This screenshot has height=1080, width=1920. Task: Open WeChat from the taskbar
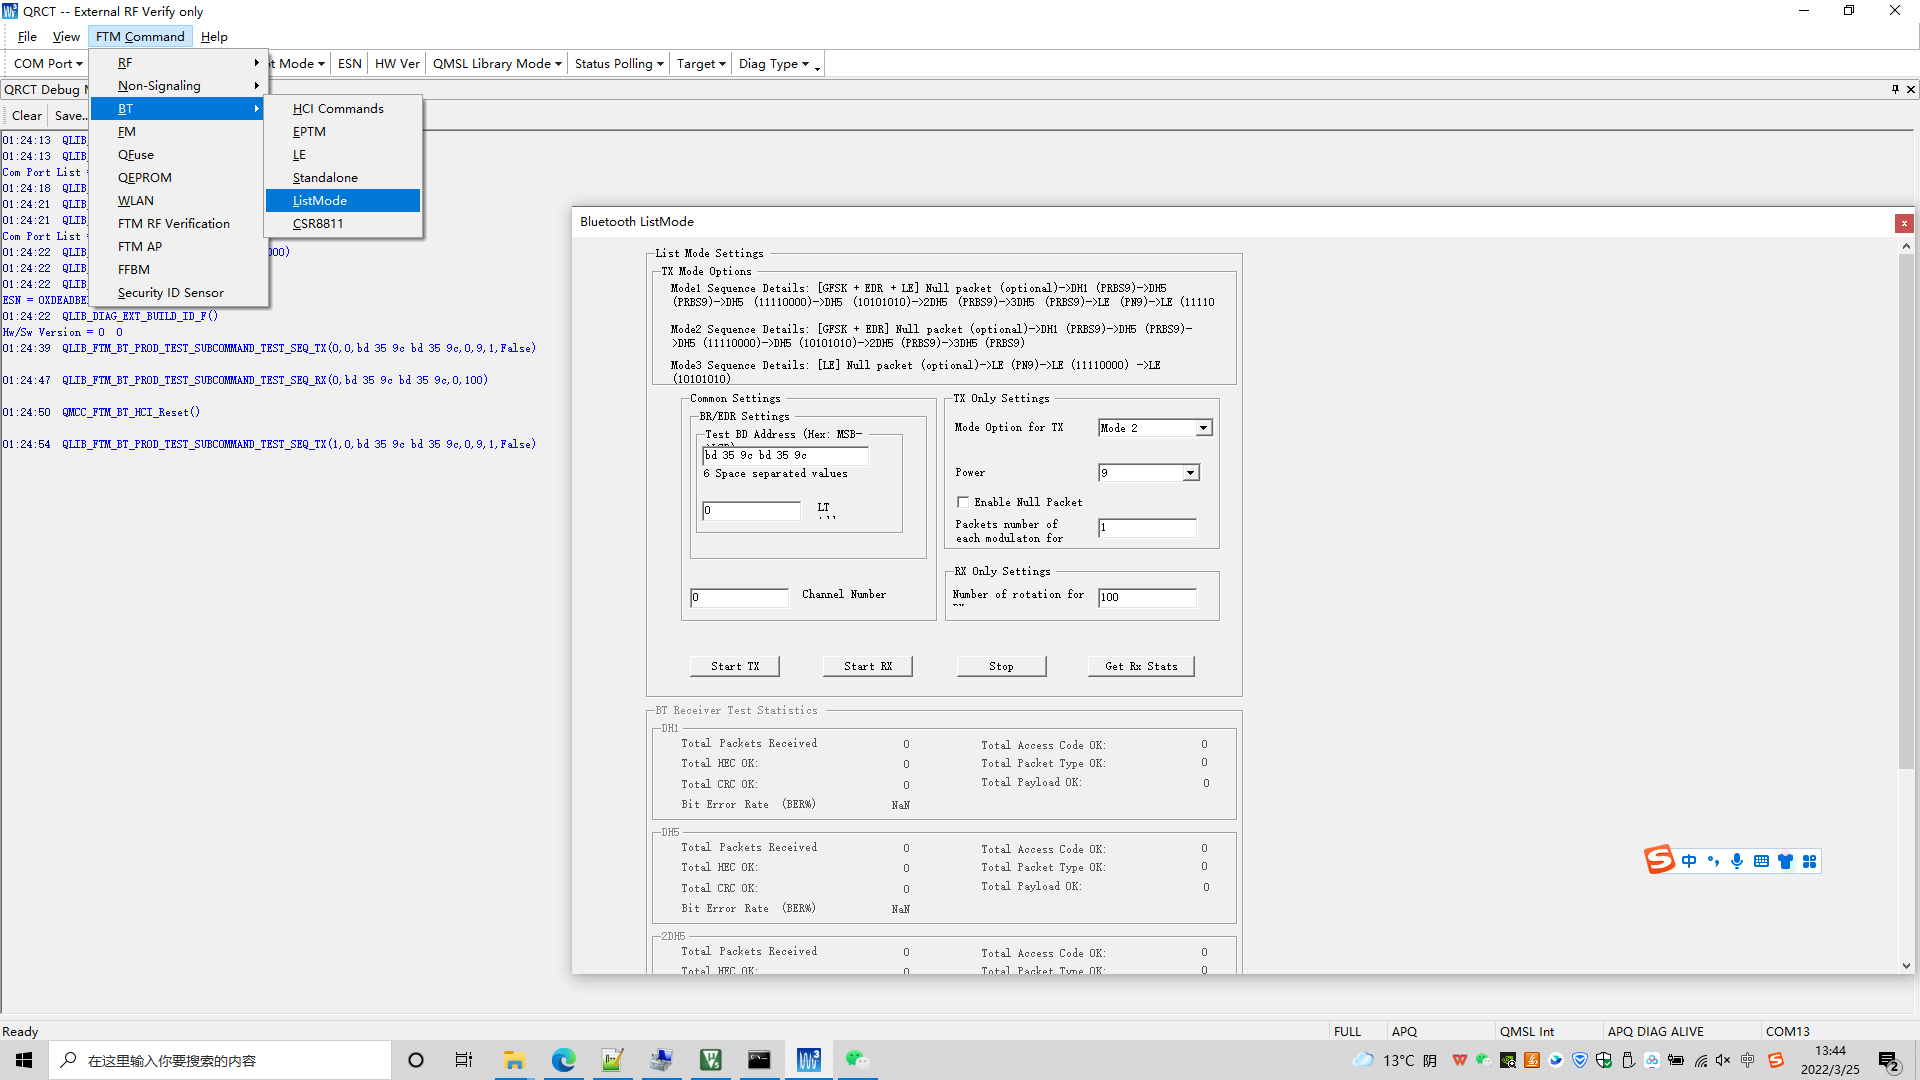[x=857, y=1060]
